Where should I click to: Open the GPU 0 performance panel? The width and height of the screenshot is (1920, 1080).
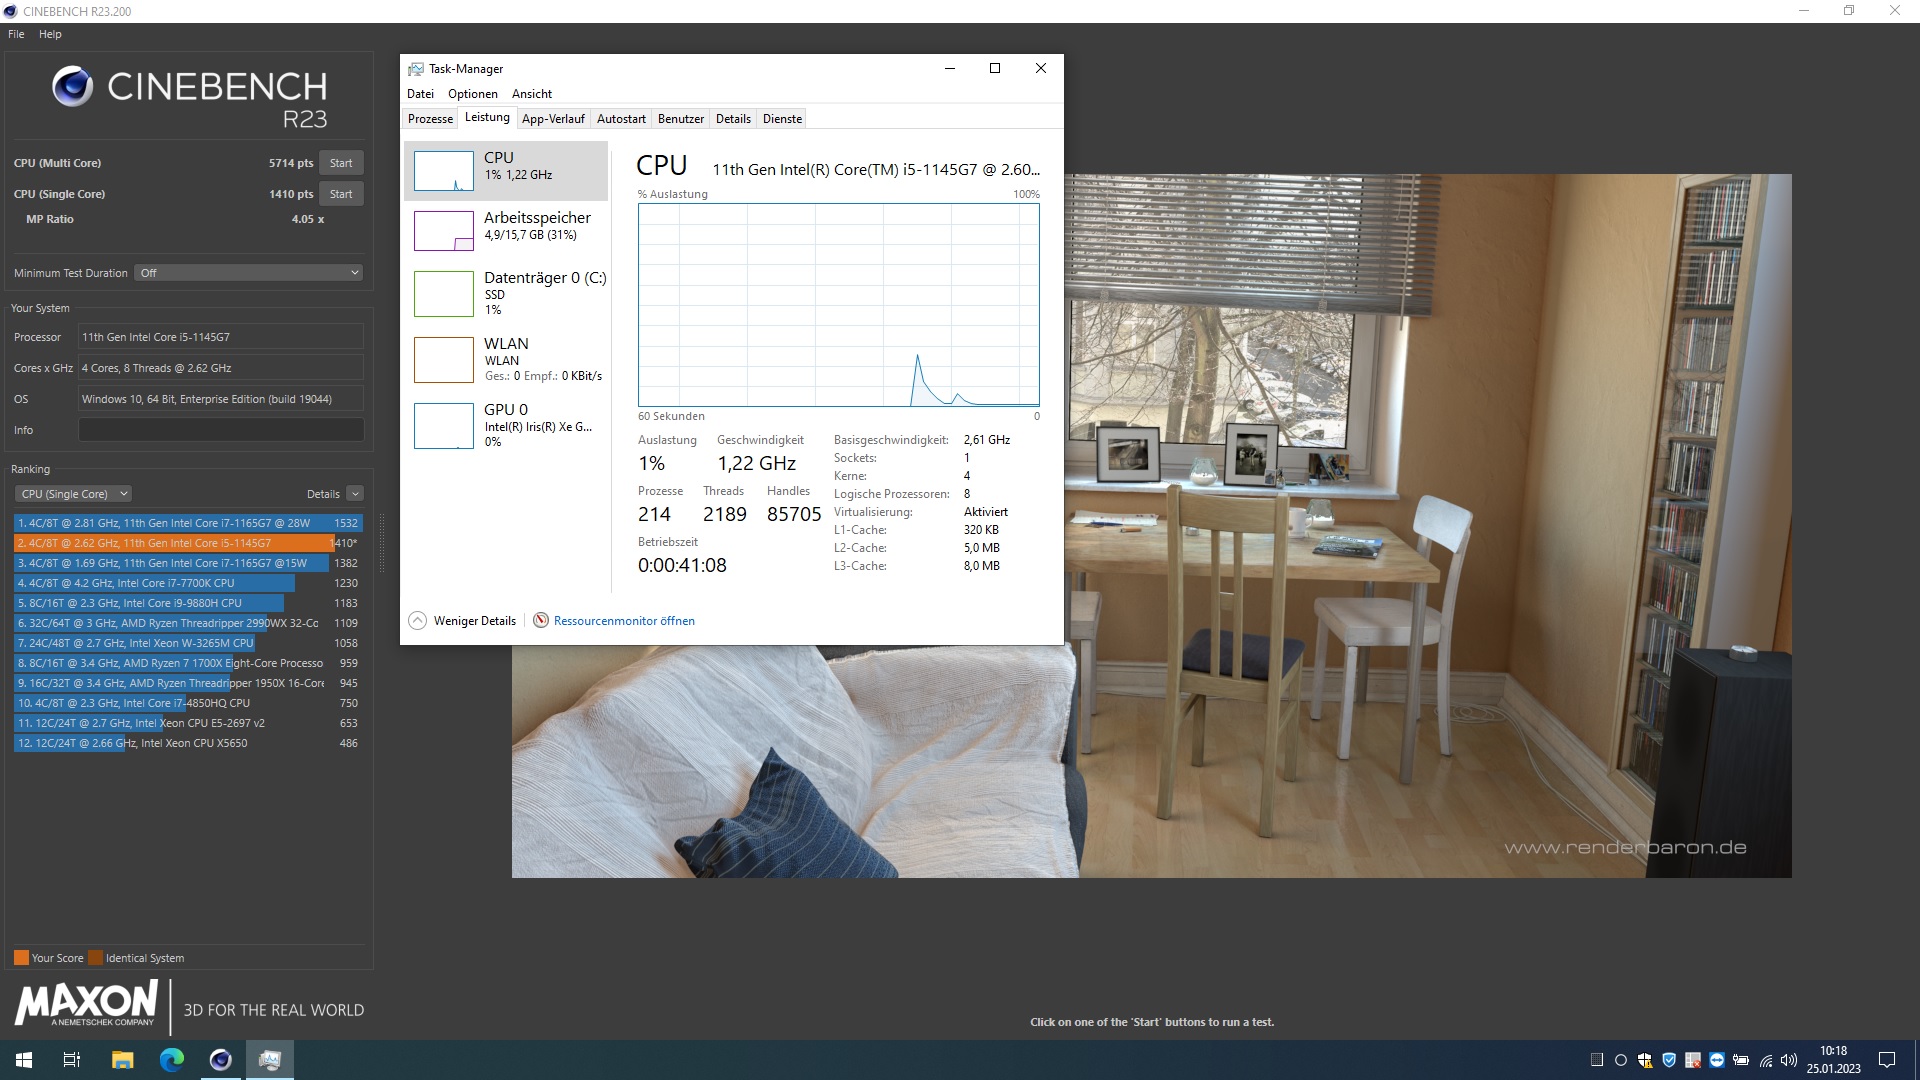pyautogui.click(x=505, y=424)
